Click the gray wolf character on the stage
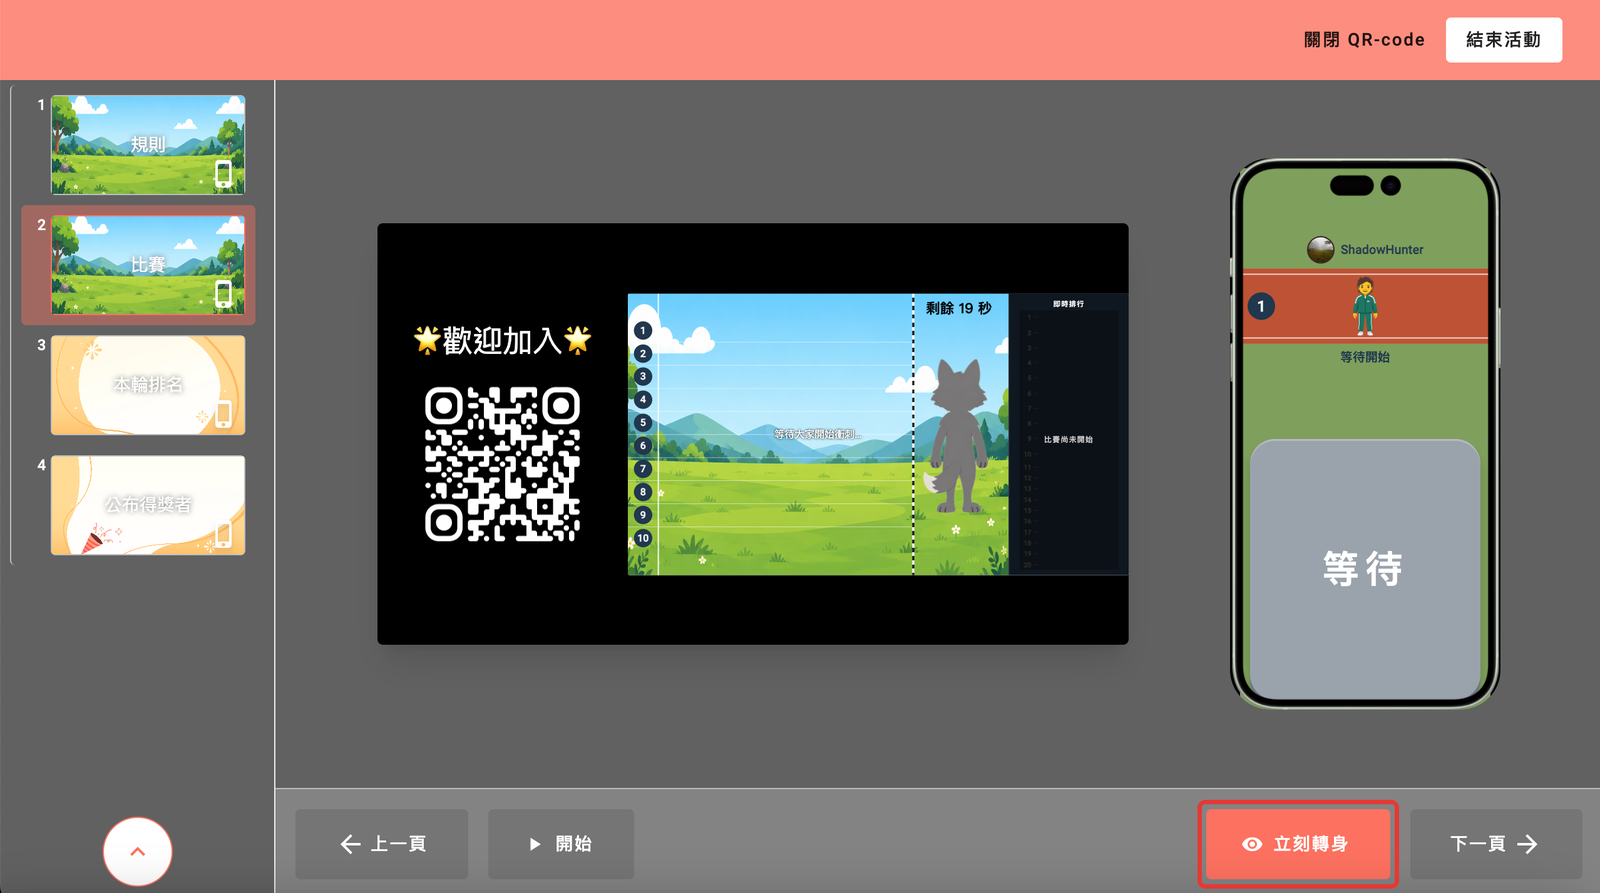Viewport: 1600px width, 893px height. pyautogui.click(x=959, y=436)
